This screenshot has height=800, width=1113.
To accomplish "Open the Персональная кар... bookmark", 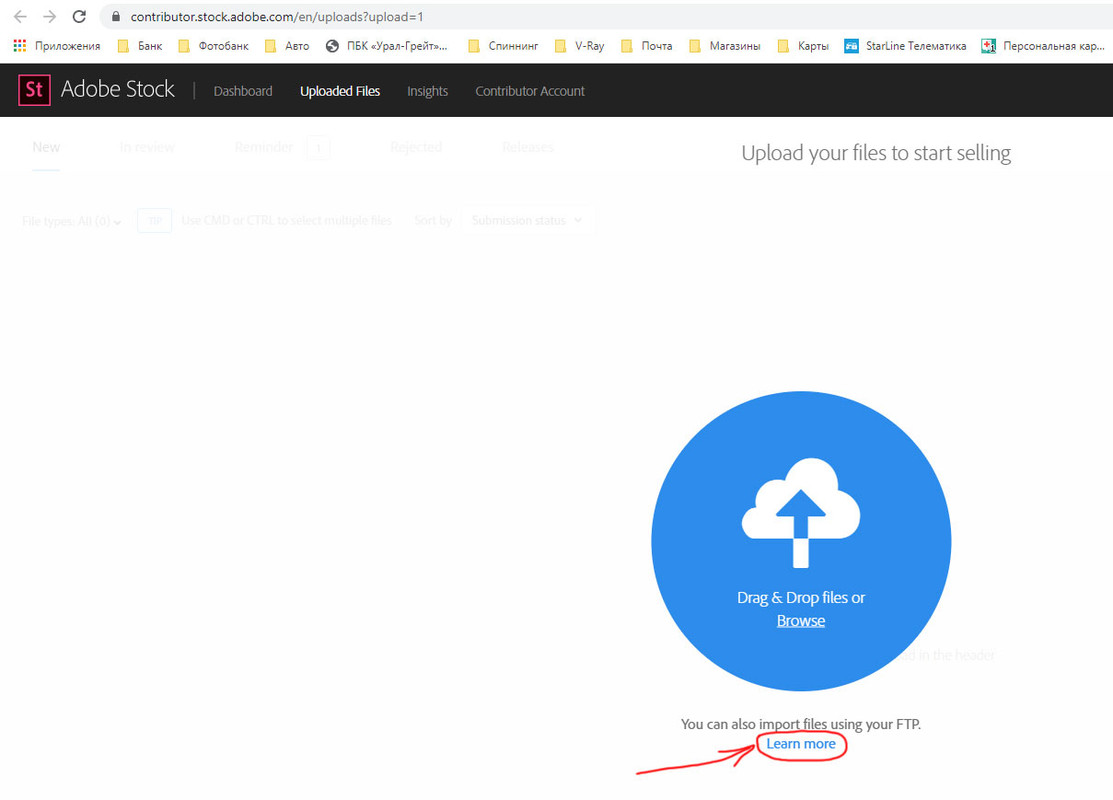I will coord(1043,46).
